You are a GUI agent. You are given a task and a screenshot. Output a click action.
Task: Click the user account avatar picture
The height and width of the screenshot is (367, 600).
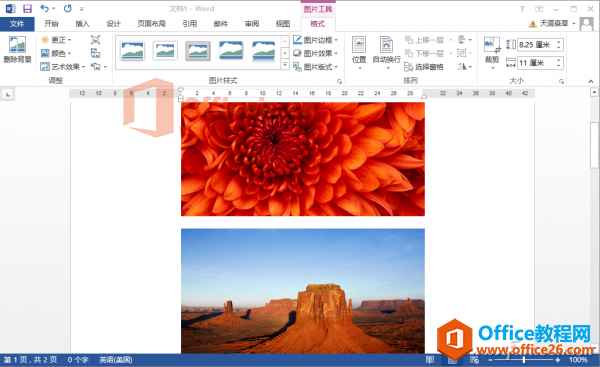586,24
